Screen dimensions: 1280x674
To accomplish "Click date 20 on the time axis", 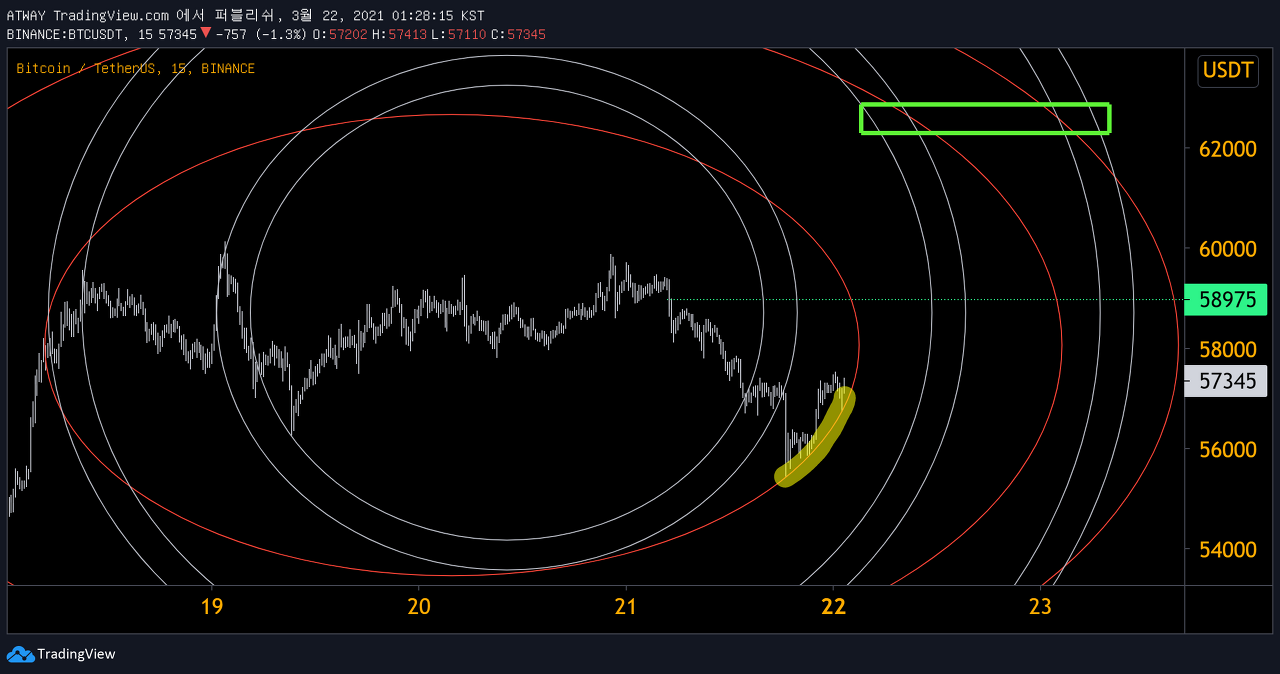I will coord(419,605).
